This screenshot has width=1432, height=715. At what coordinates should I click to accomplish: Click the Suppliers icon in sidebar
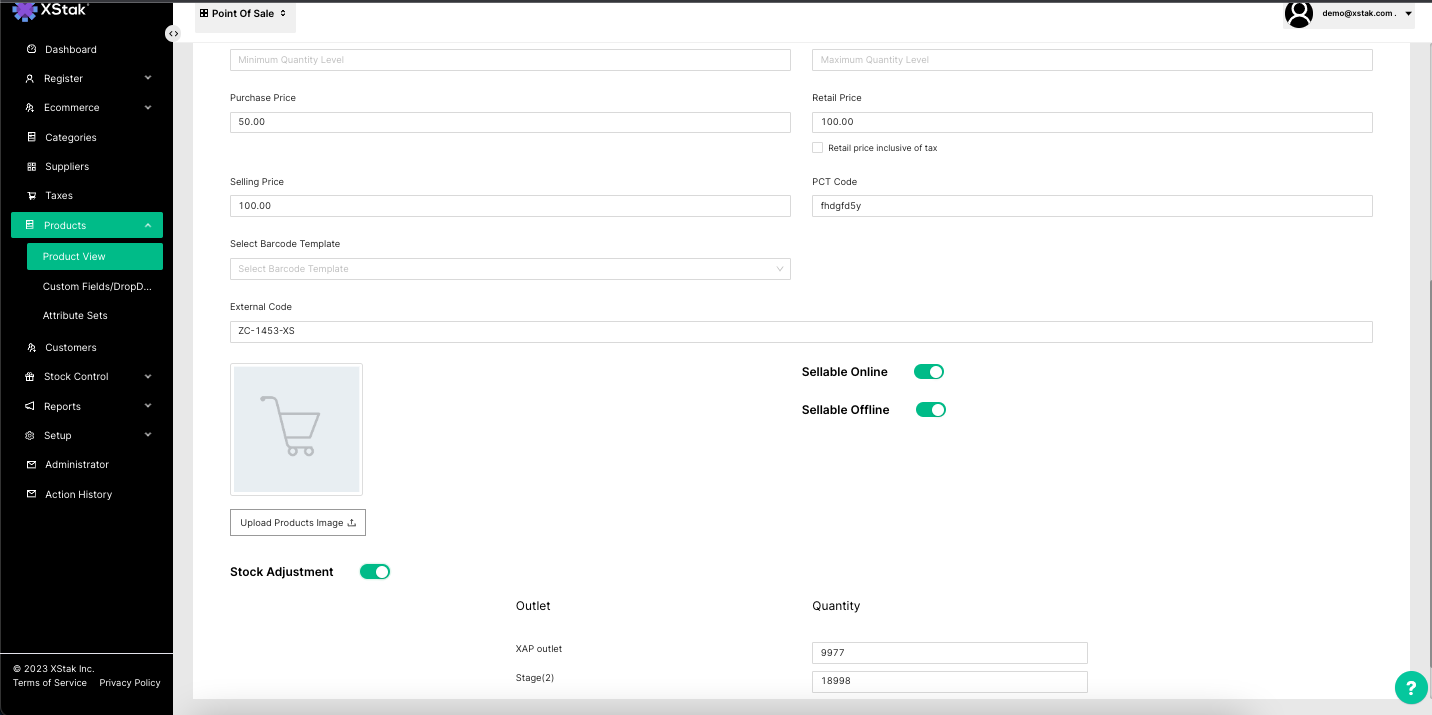[x=31, y=166]
